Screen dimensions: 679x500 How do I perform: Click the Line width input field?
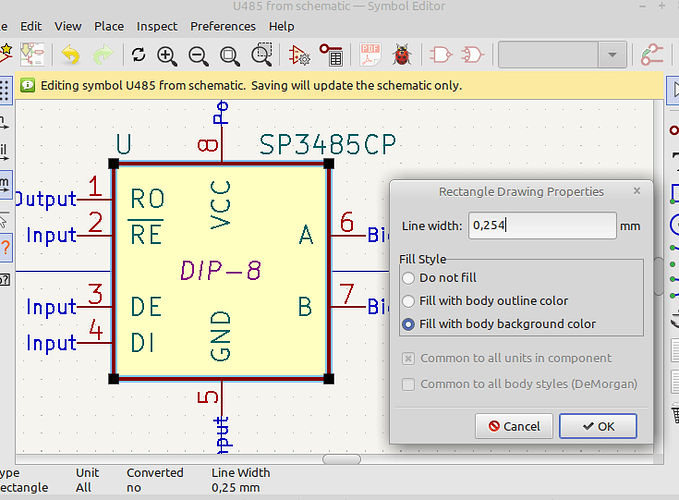(542, 226)
